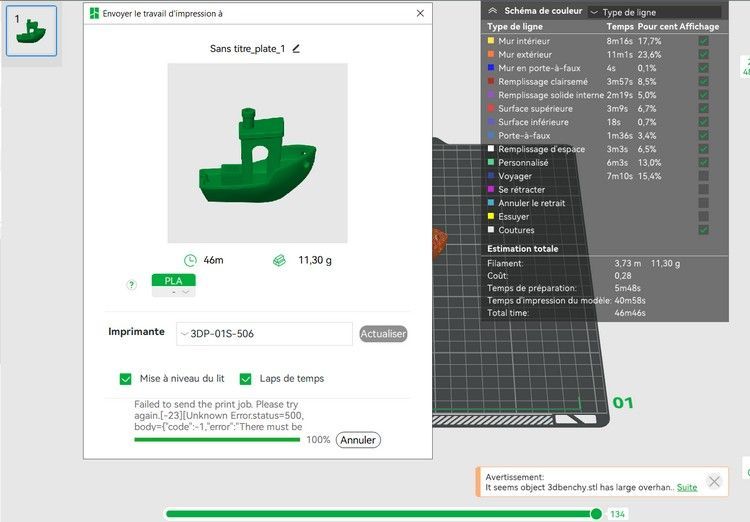Toggle Mise à niveau du lit checkbox
The image size is (750, 522).
tap(125, 379)
